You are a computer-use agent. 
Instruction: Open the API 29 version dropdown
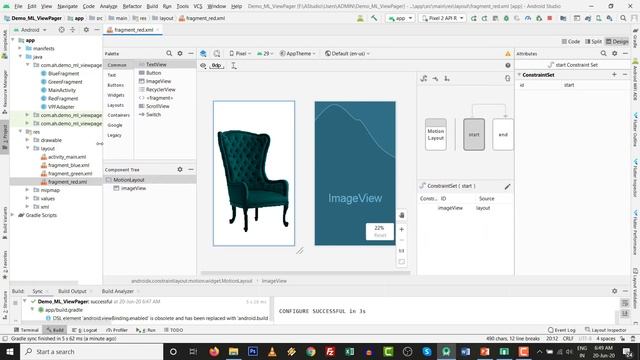[x=265, y=53]
